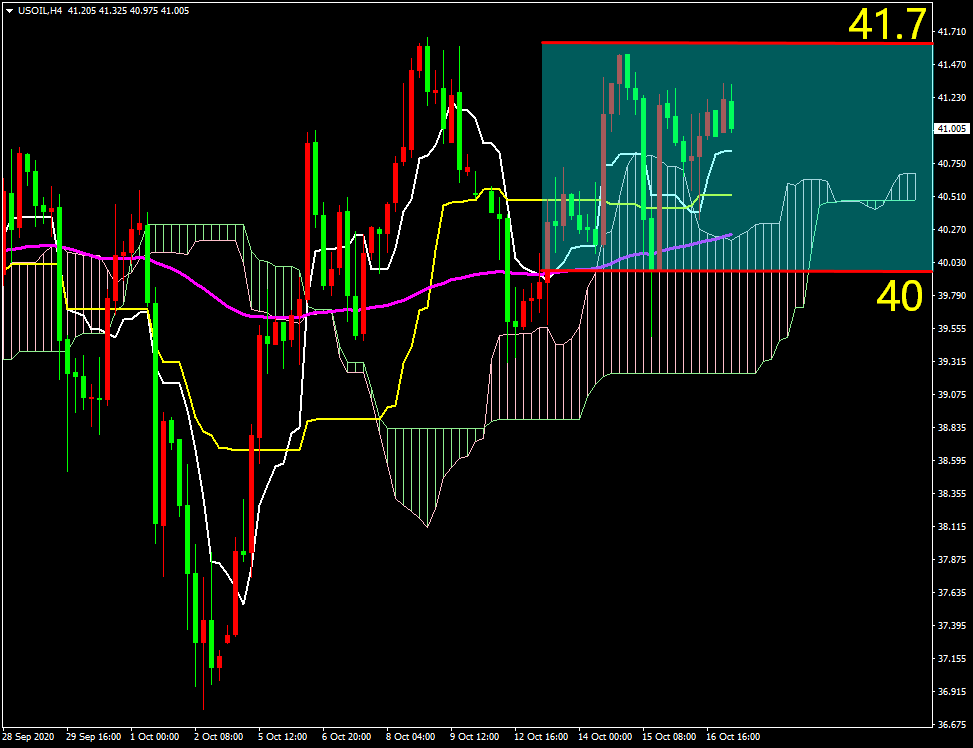
Task: Click the 28 Sep 2020 date label
Action: (x=28, y=737)
